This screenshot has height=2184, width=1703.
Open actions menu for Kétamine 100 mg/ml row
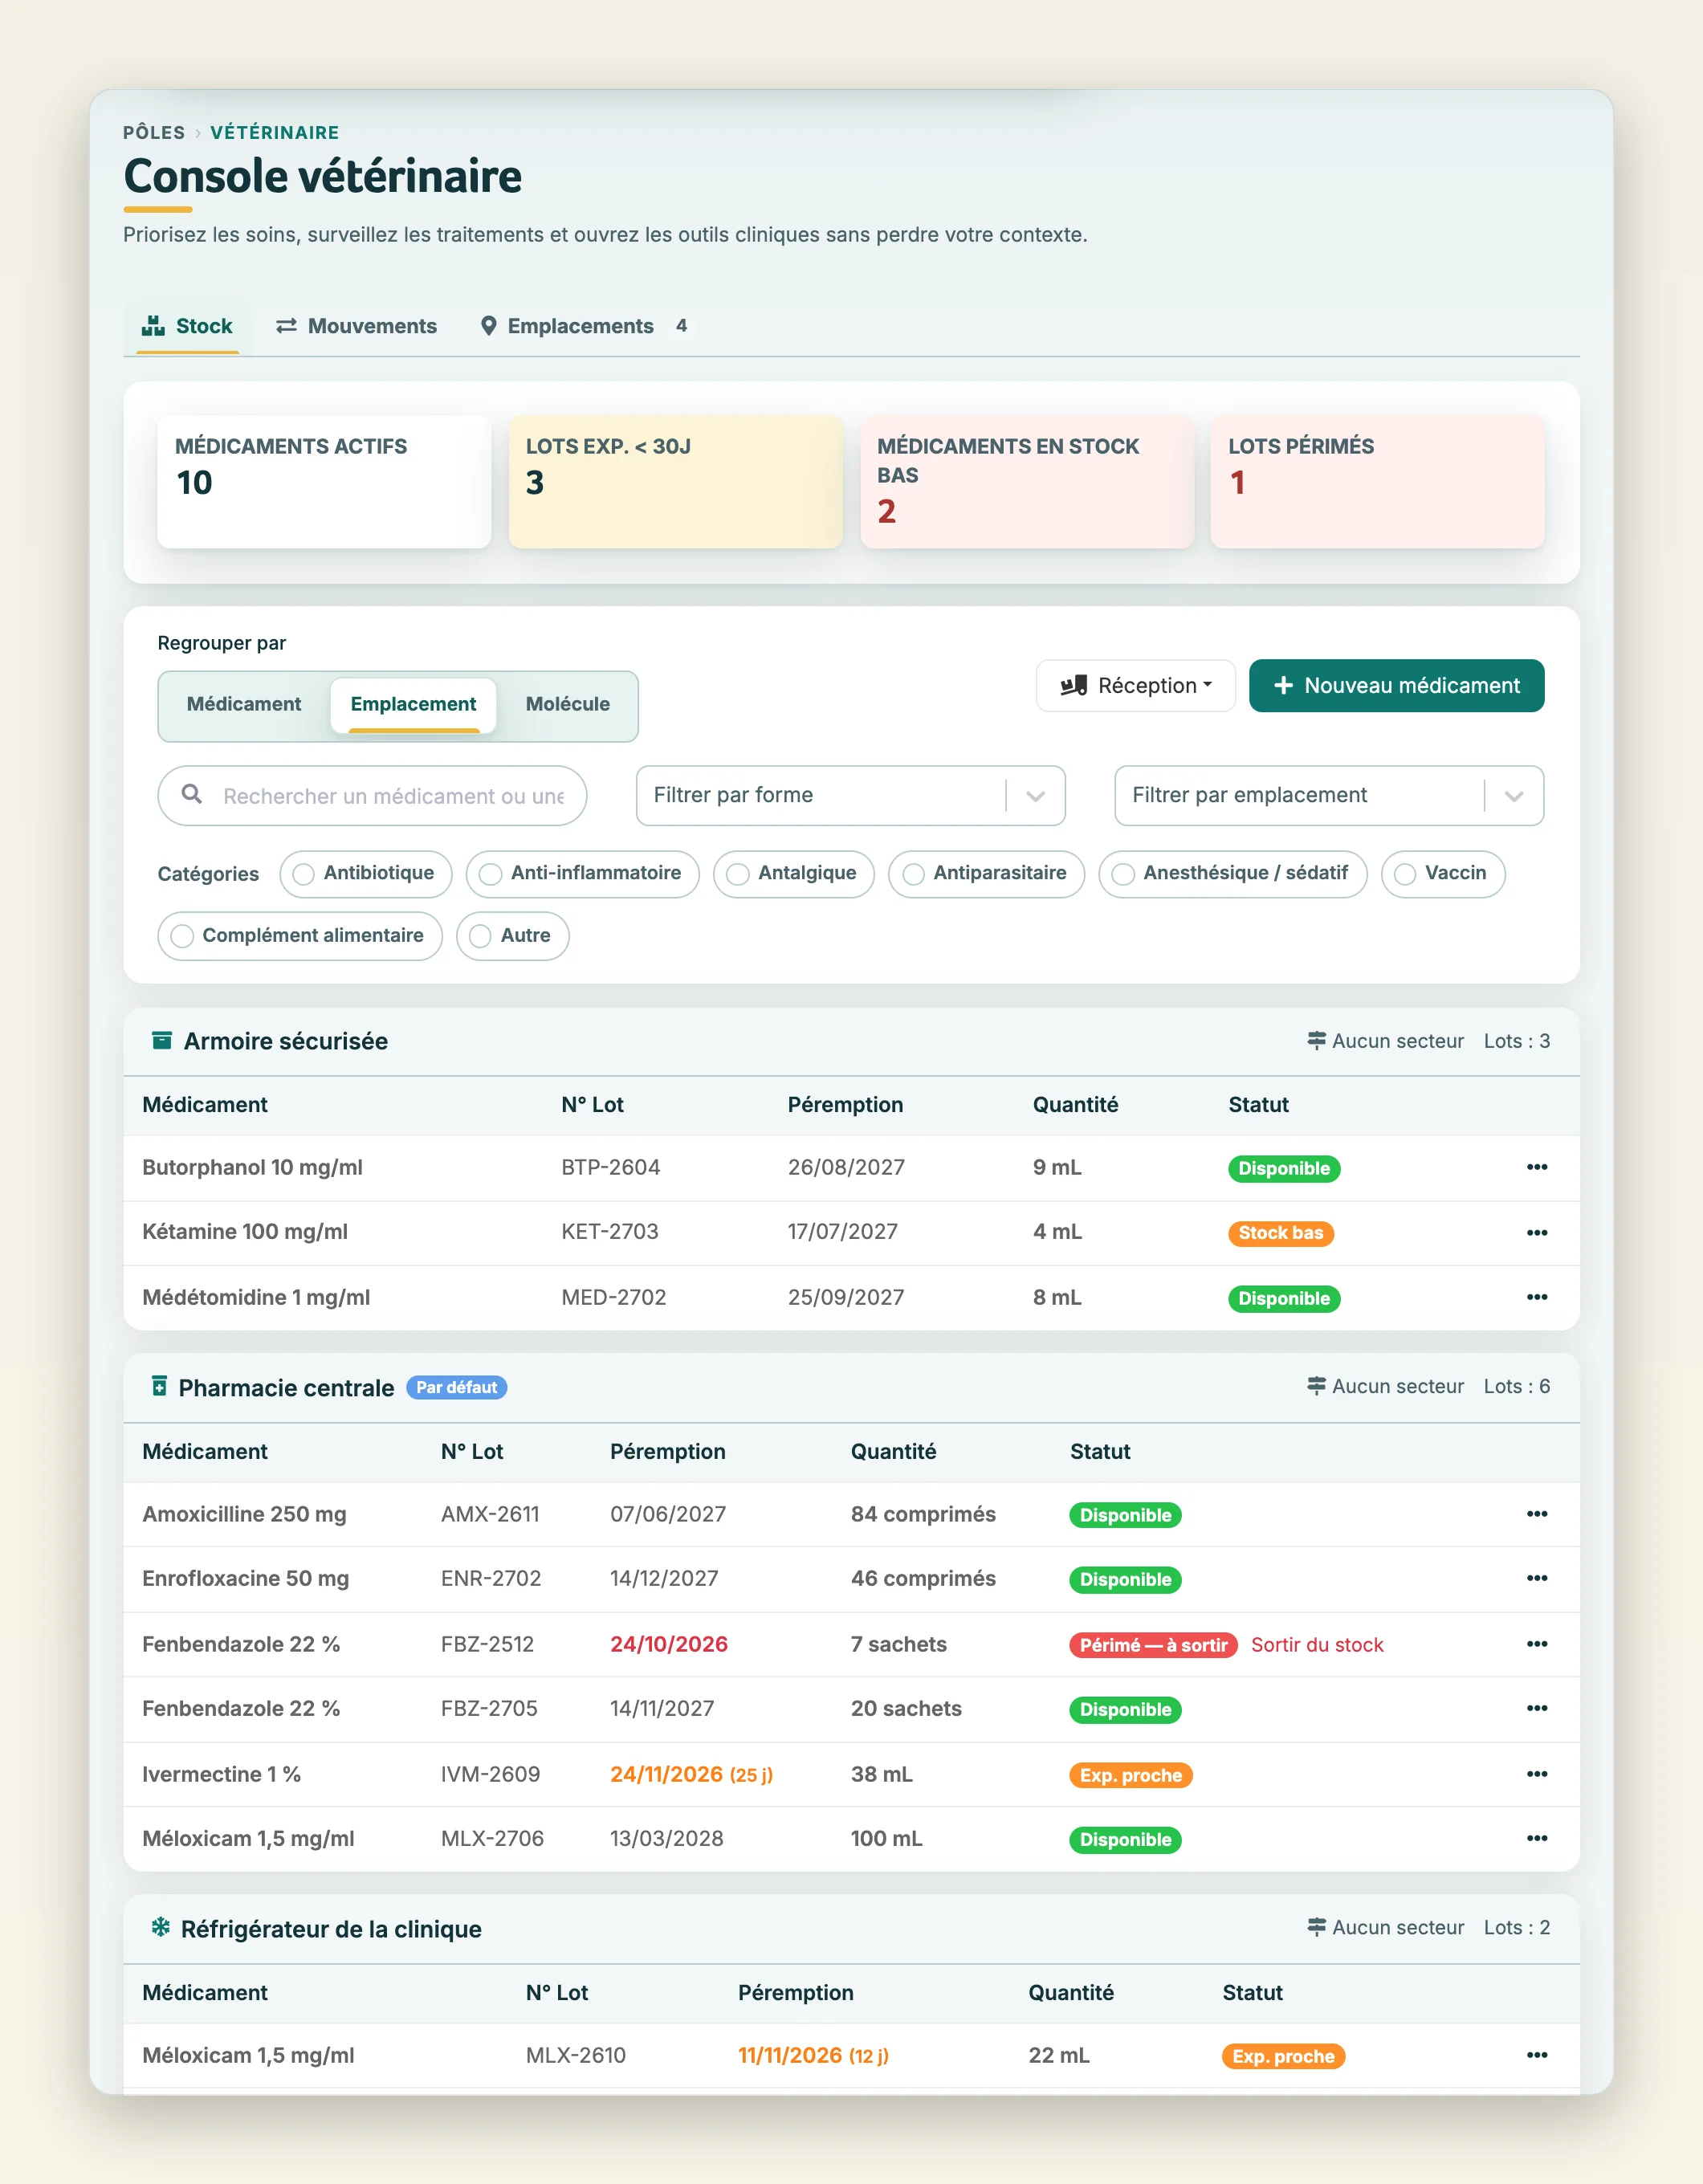coord(1536,1232)
